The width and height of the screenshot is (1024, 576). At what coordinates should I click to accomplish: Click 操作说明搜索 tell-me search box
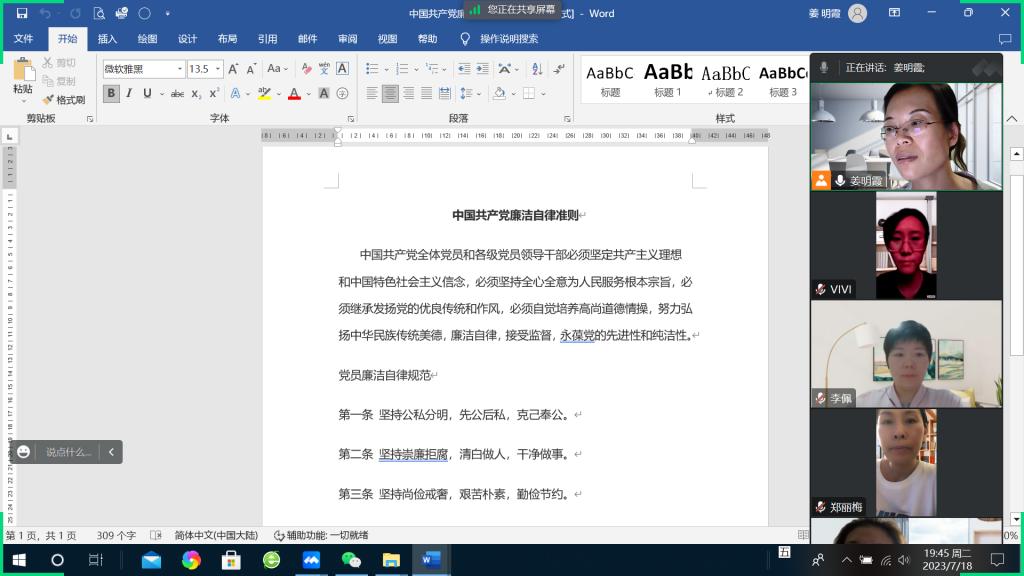pos(508,39)
